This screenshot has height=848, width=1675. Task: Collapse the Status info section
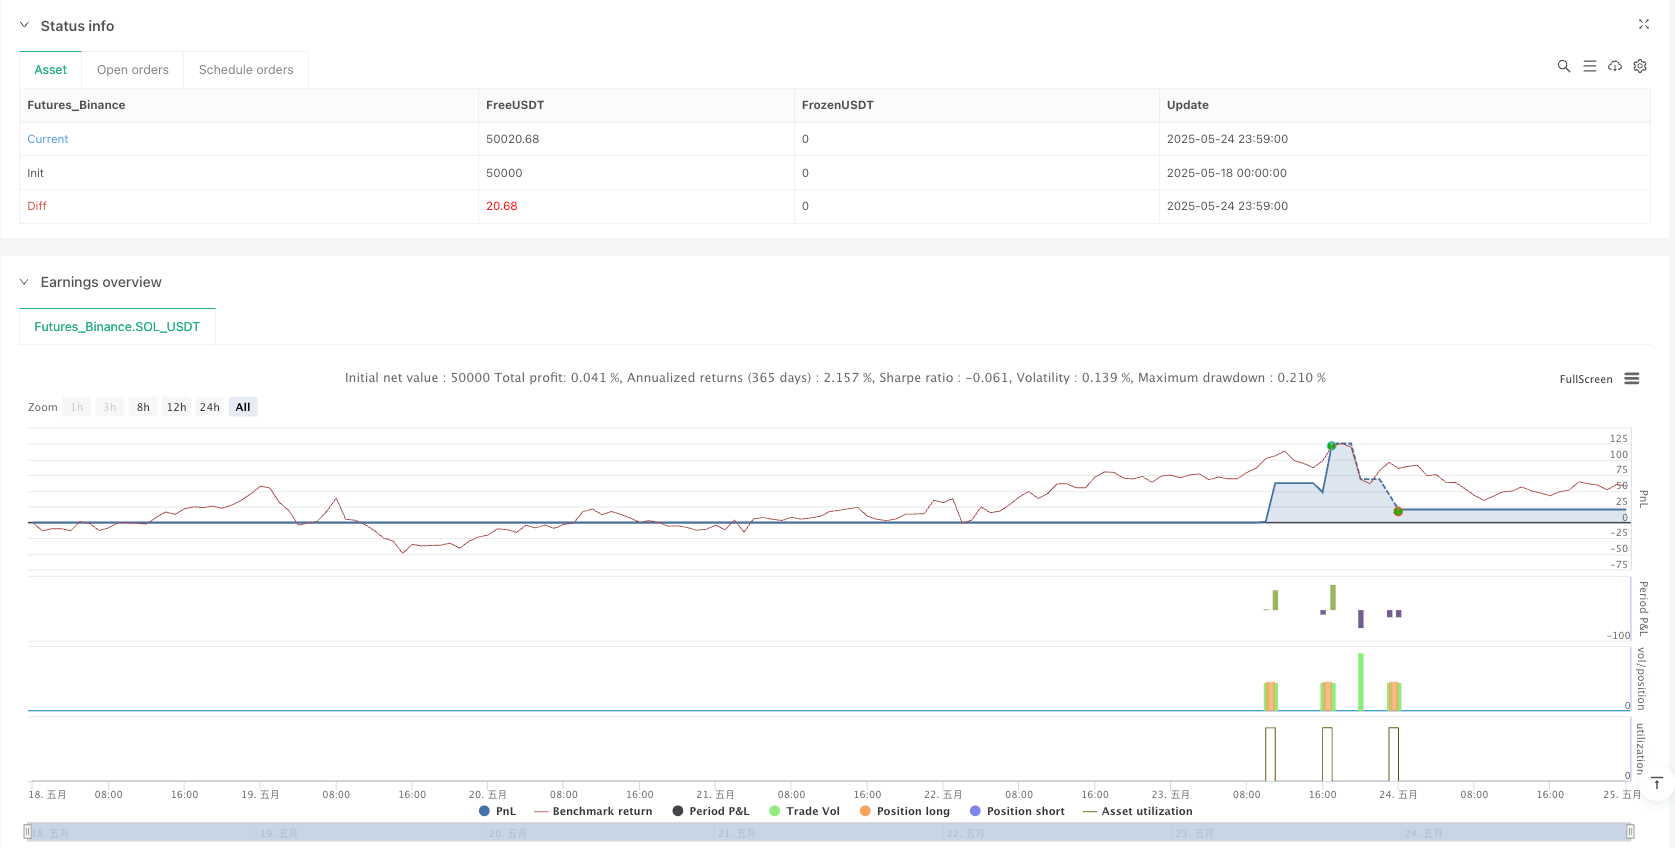coord(25,26)
